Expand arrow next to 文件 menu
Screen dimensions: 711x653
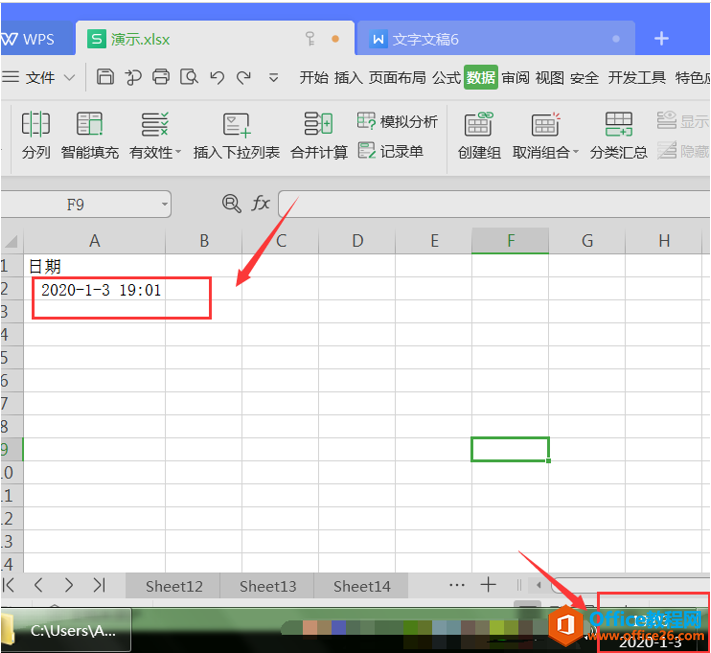pos(69,78)
